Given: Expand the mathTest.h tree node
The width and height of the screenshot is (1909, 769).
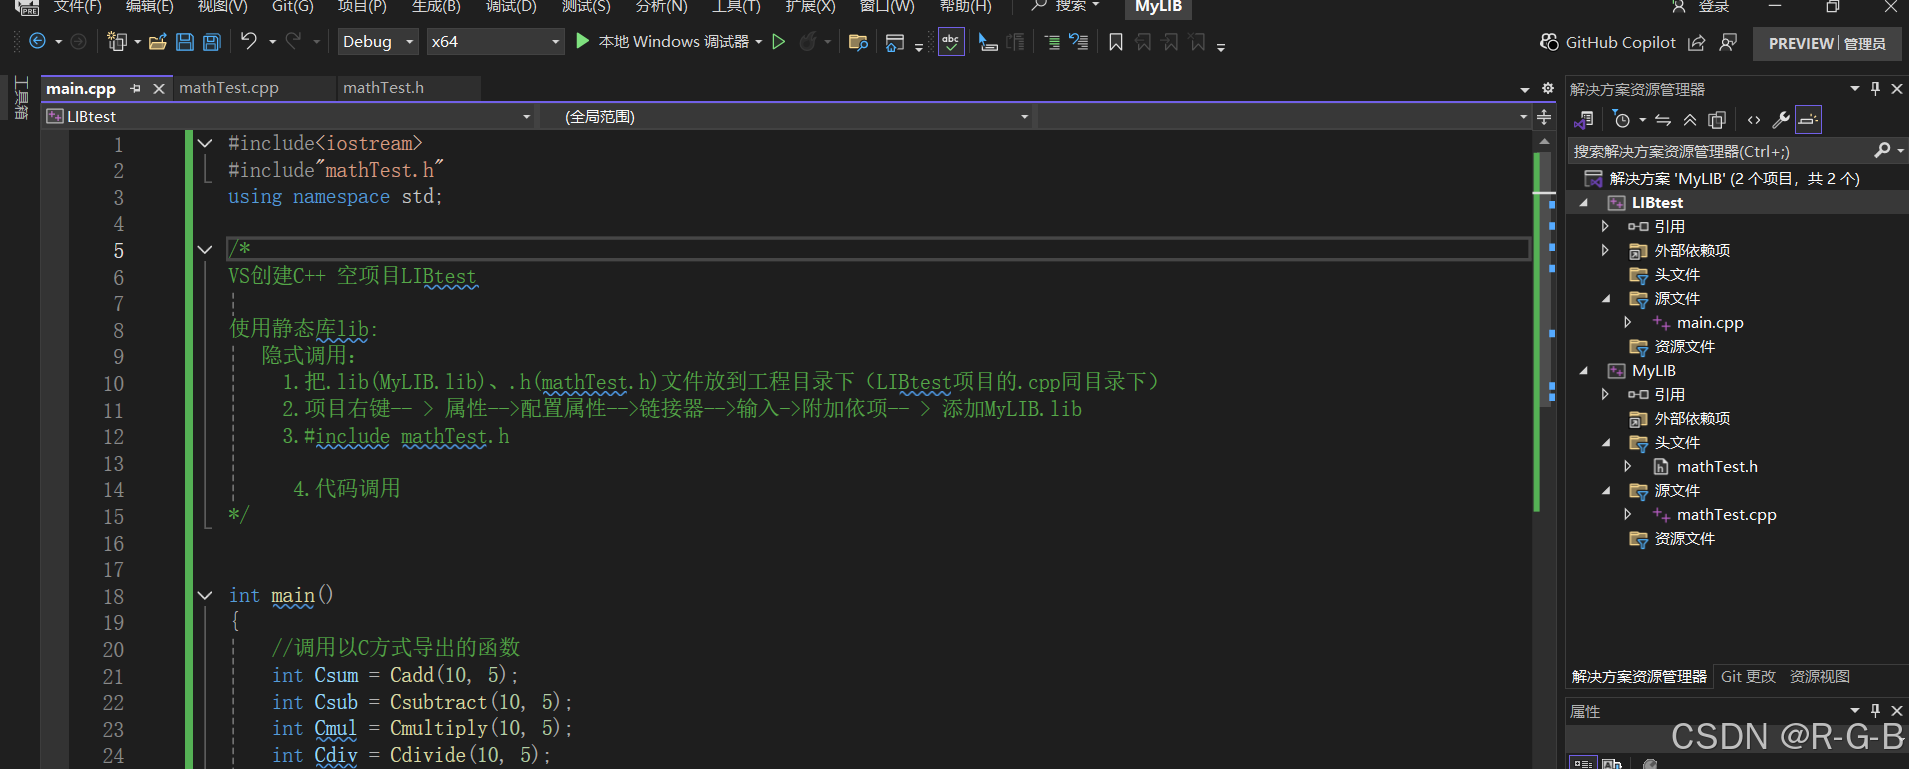Looking at the screenshot, I should (x=1628, y=466).
